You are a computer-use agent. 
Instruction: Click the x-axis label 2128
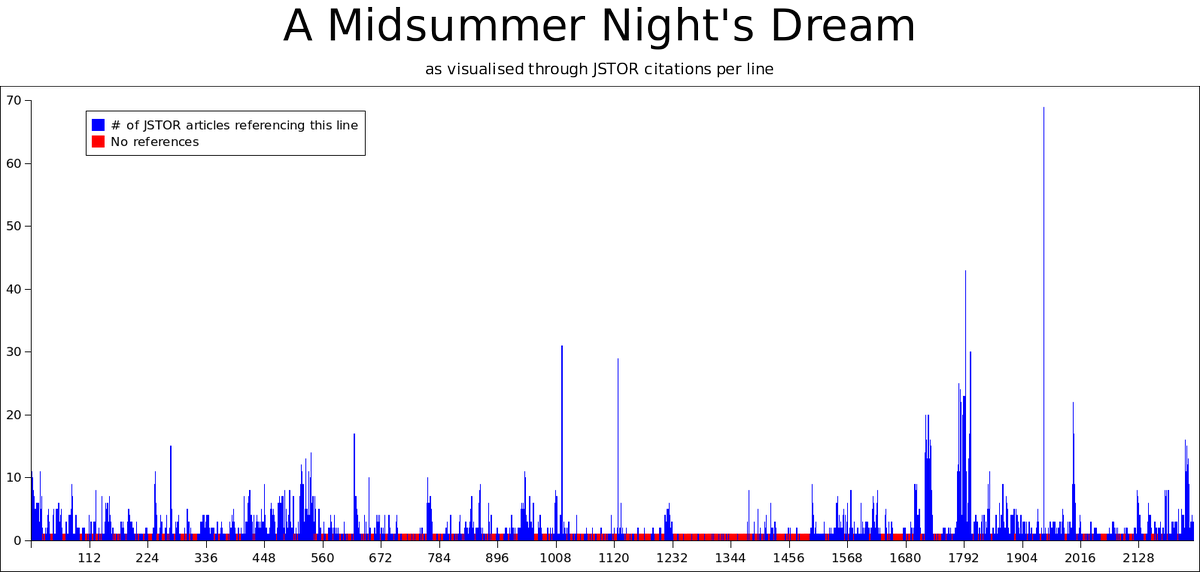[1138, 558]
